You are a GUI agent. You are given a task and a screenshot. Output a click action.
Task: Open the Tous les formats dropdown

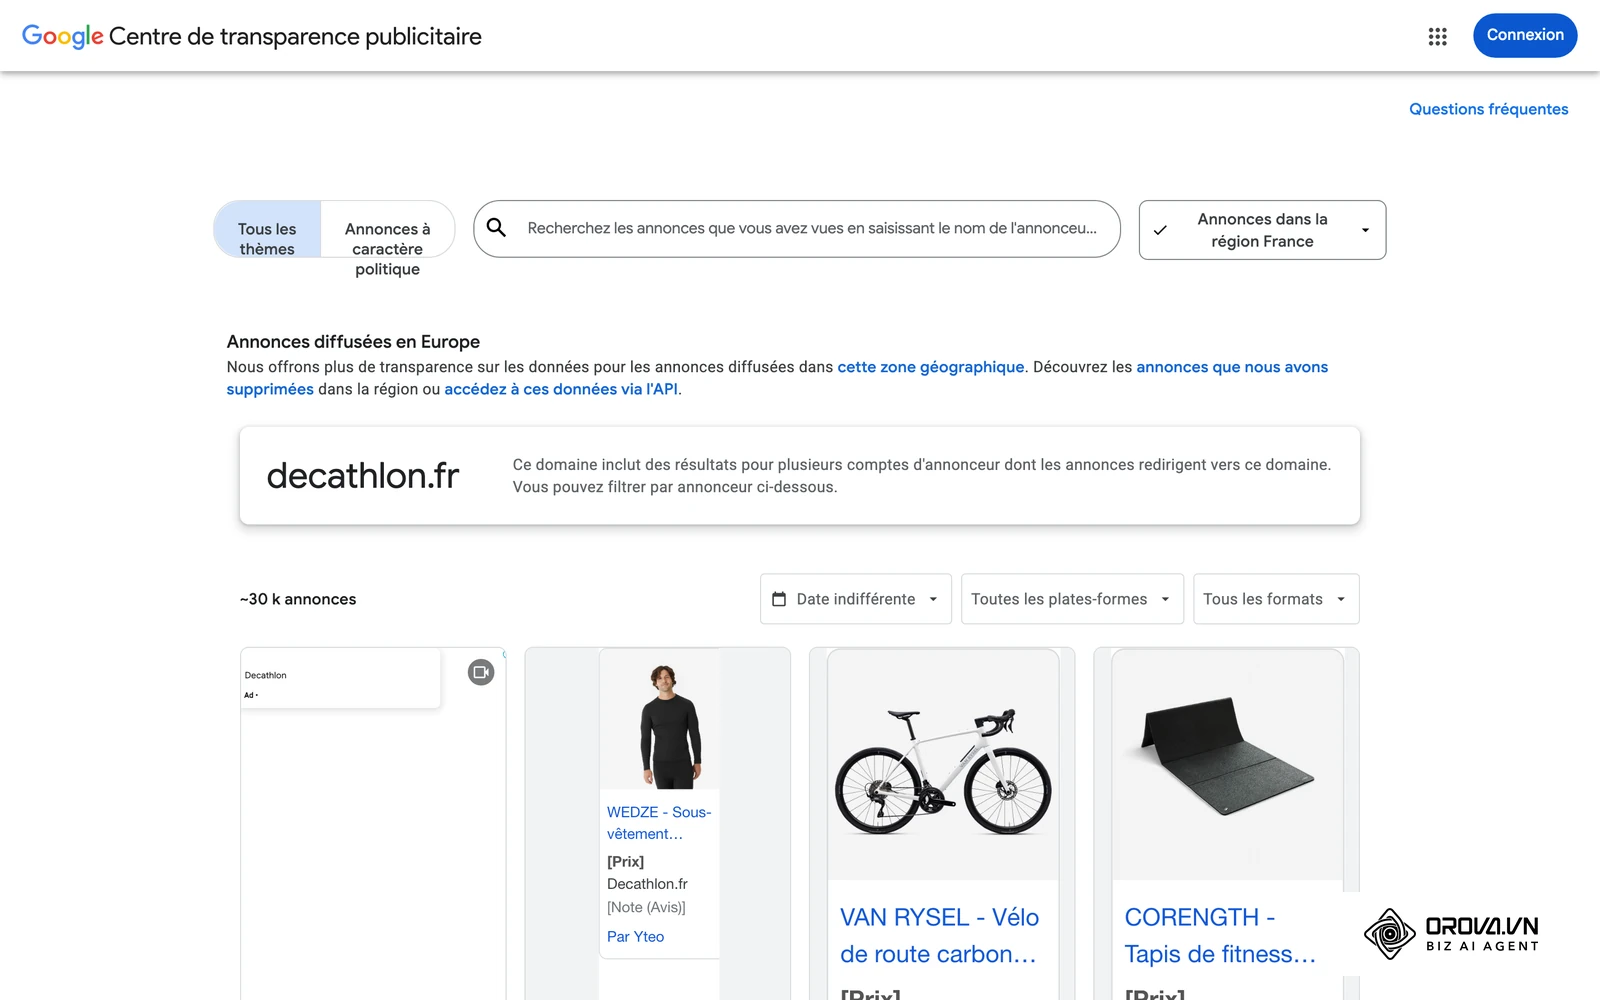pos(1276,599)
